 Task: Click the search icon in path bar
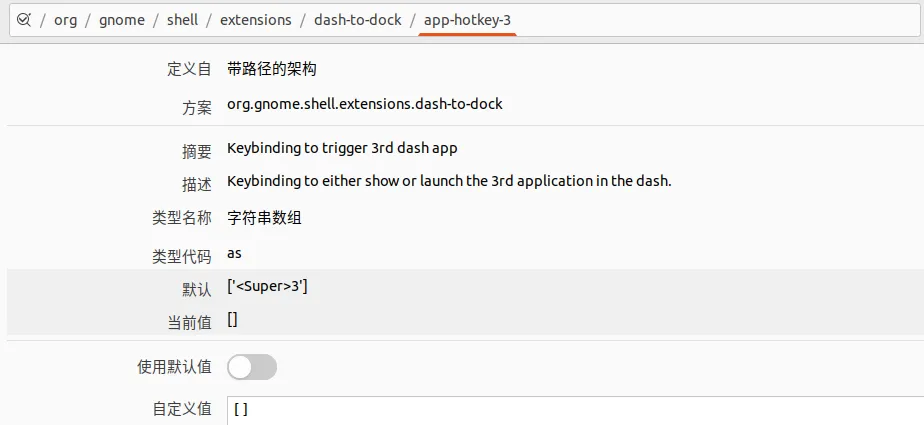click(x=24, y=19)
